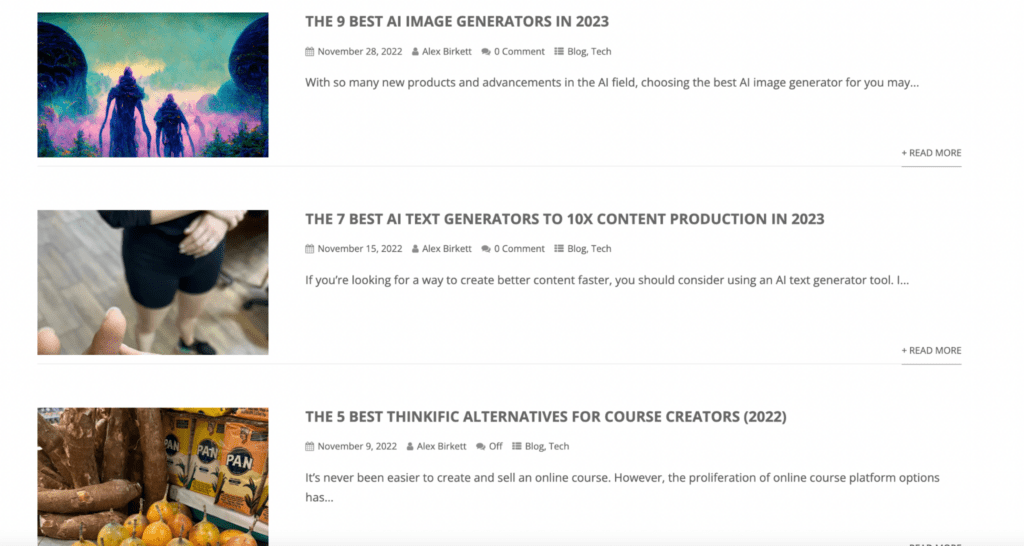Click the comment bubble icon next to Off
The width and height of the screenshot is (1024, 546).
pyautogui.click(x=481, y=447)
